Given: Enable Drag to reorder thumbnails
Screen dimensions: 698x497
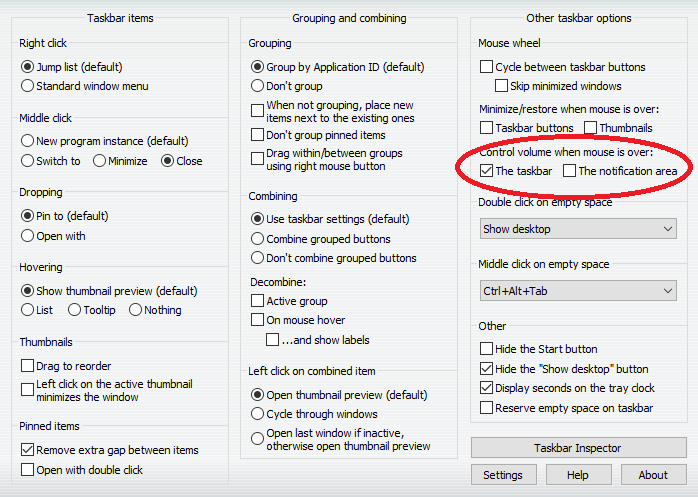Looking at the screenshot, I should pyautogui.click(x=28, y=366).
